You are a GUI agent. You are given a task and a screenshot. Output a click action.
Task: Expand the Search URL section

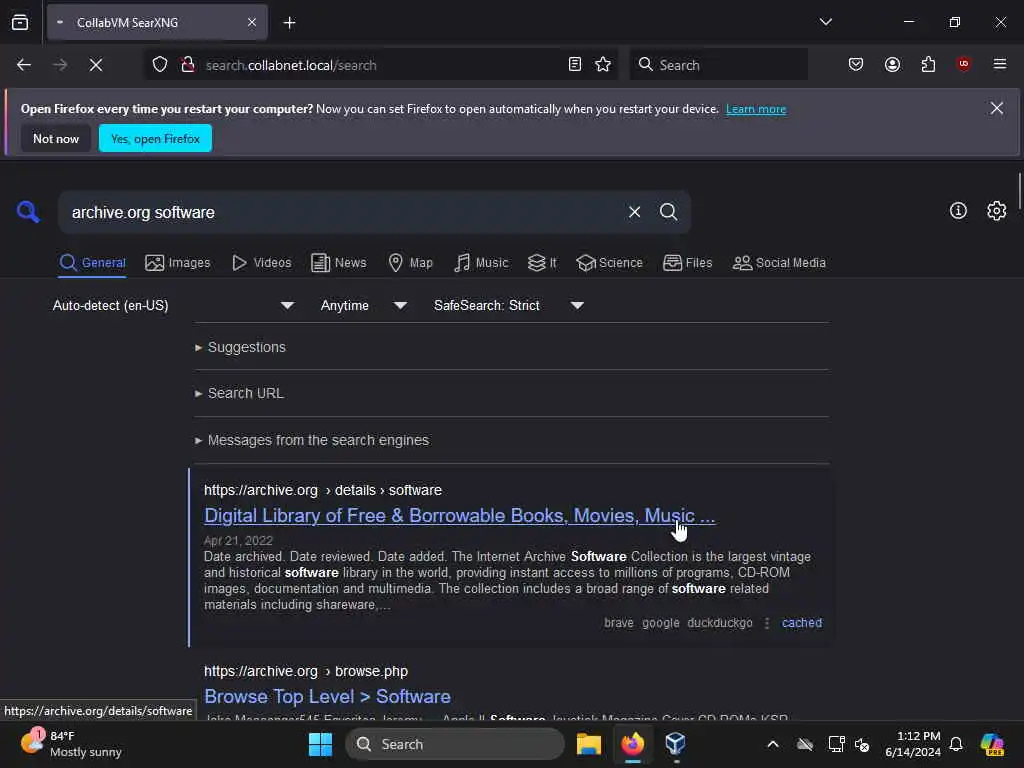[240, 393]
